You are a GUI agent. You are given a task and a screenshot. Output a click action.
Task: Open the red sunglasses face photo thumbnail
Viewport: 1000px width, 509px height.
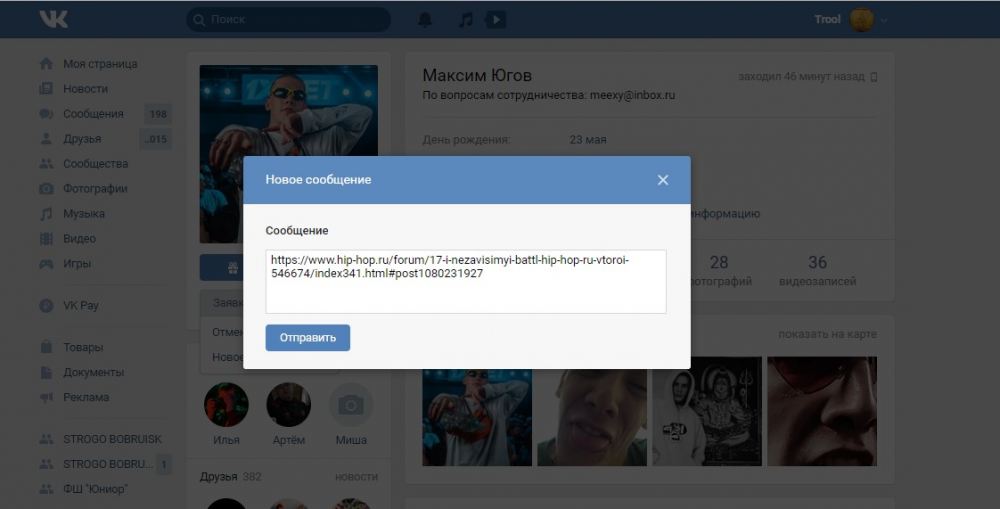(821, 411)
